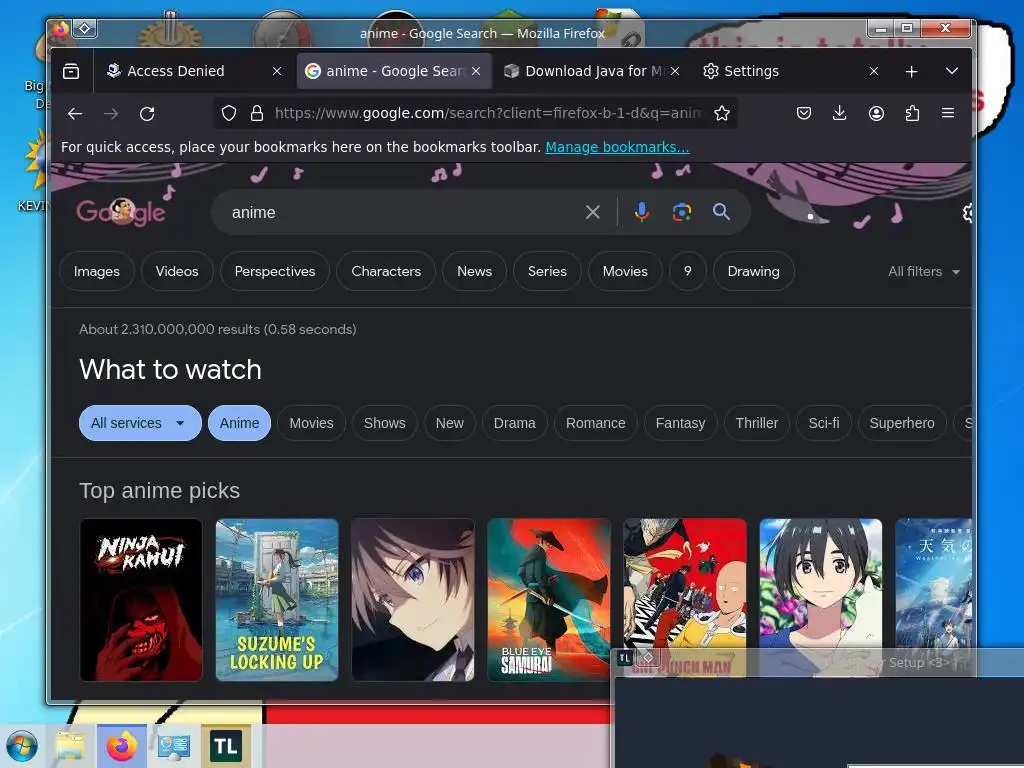Toggle the Romance category chip
Screen dimensions: 1024x768
click(x=596, y=423)
